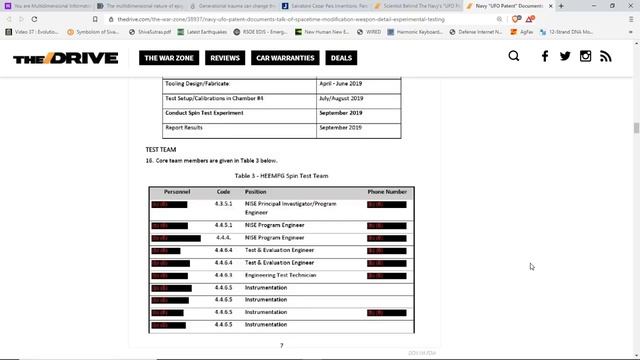Open the ShivaSutras.pdf bookmark
This screenshot has height=360, width=640.
150,32
